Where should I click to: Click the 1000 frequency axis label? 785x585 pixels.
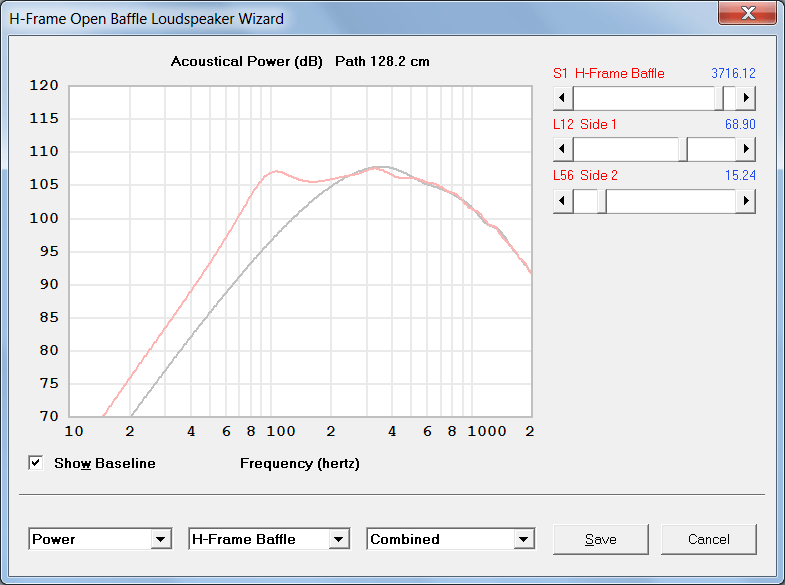pos(487,431)
